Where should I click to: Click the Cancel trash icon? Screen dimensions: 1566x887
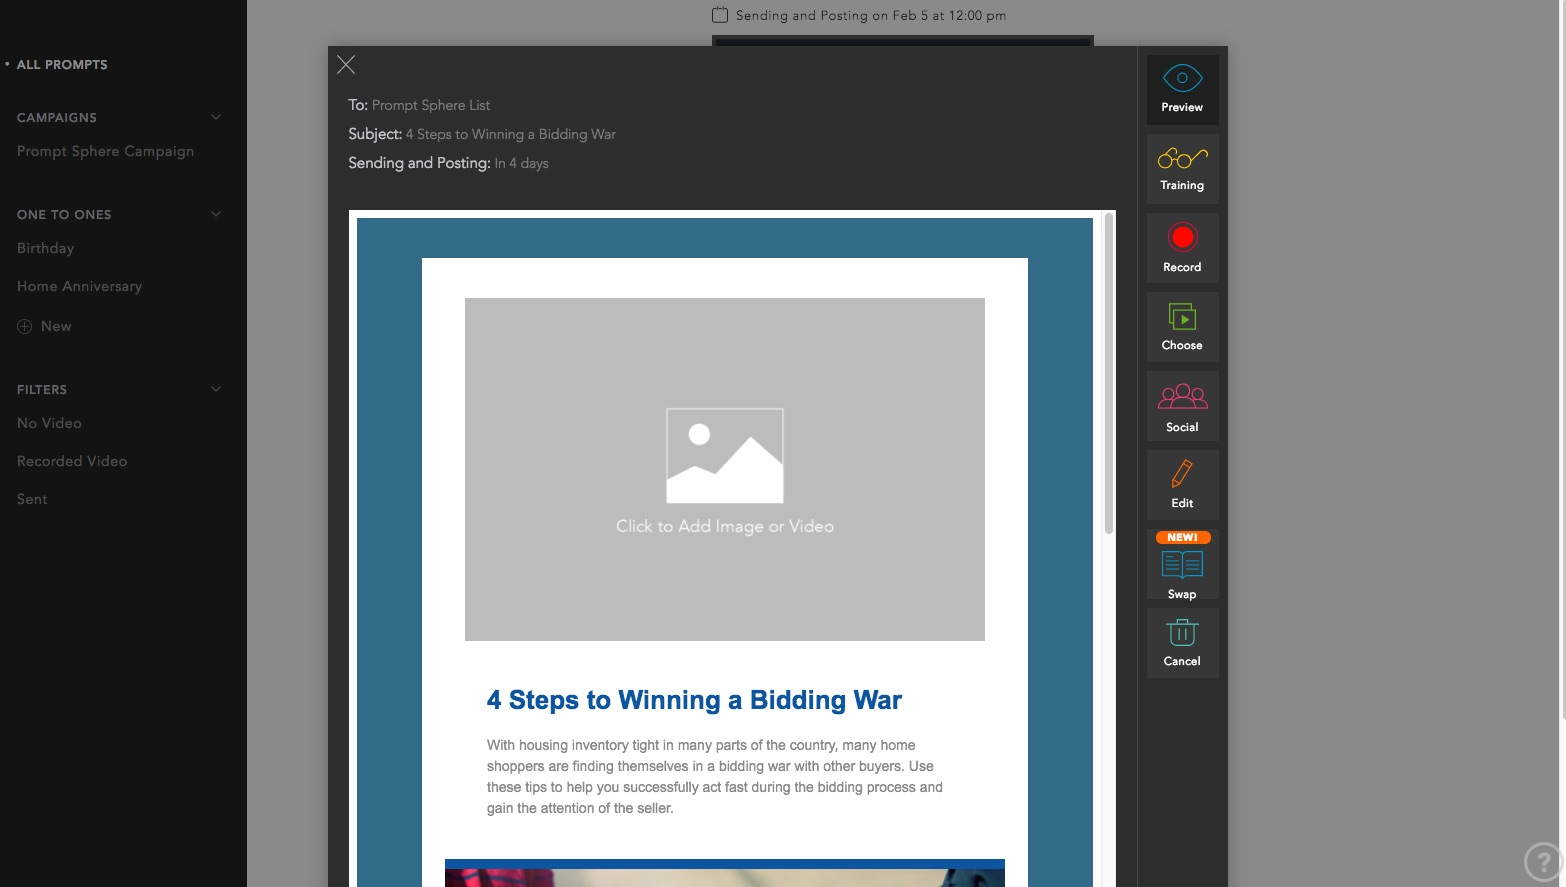1182,633
